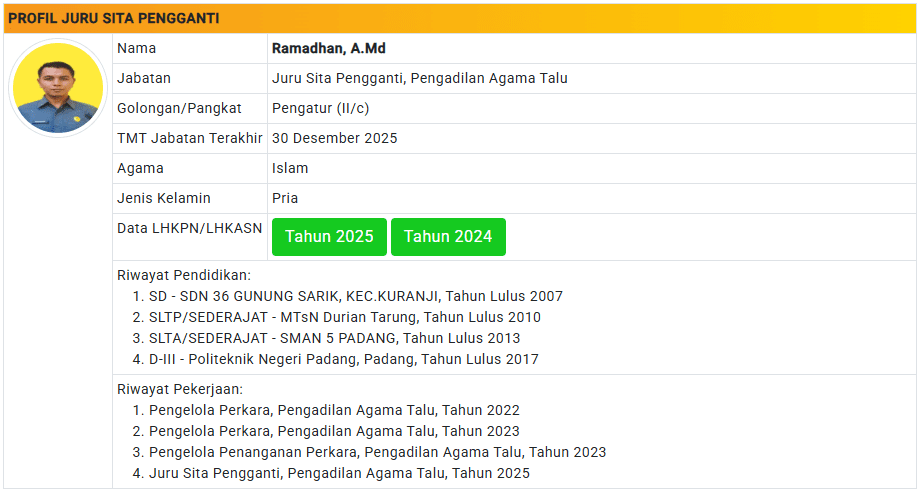Open the Tahun 2025 LHKPN data
This screenshot has height=495, width=922.
pos(329,237)
